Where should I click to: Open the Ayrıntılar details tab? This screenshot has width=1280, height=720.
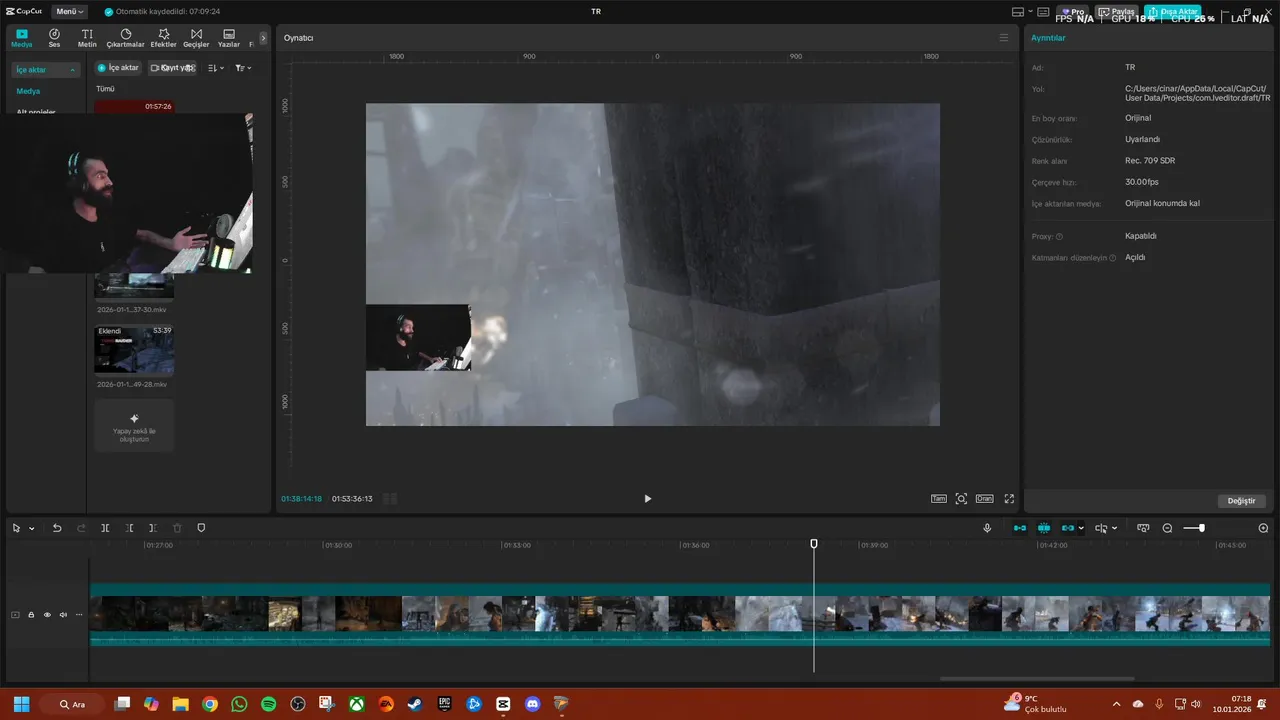(1048, 38)
